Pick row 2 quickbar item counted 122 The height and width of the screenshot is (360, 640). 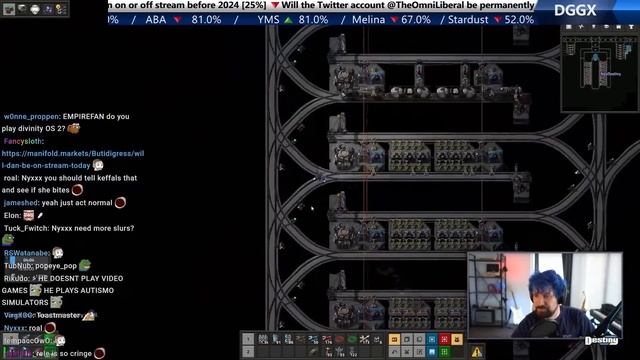353,352
